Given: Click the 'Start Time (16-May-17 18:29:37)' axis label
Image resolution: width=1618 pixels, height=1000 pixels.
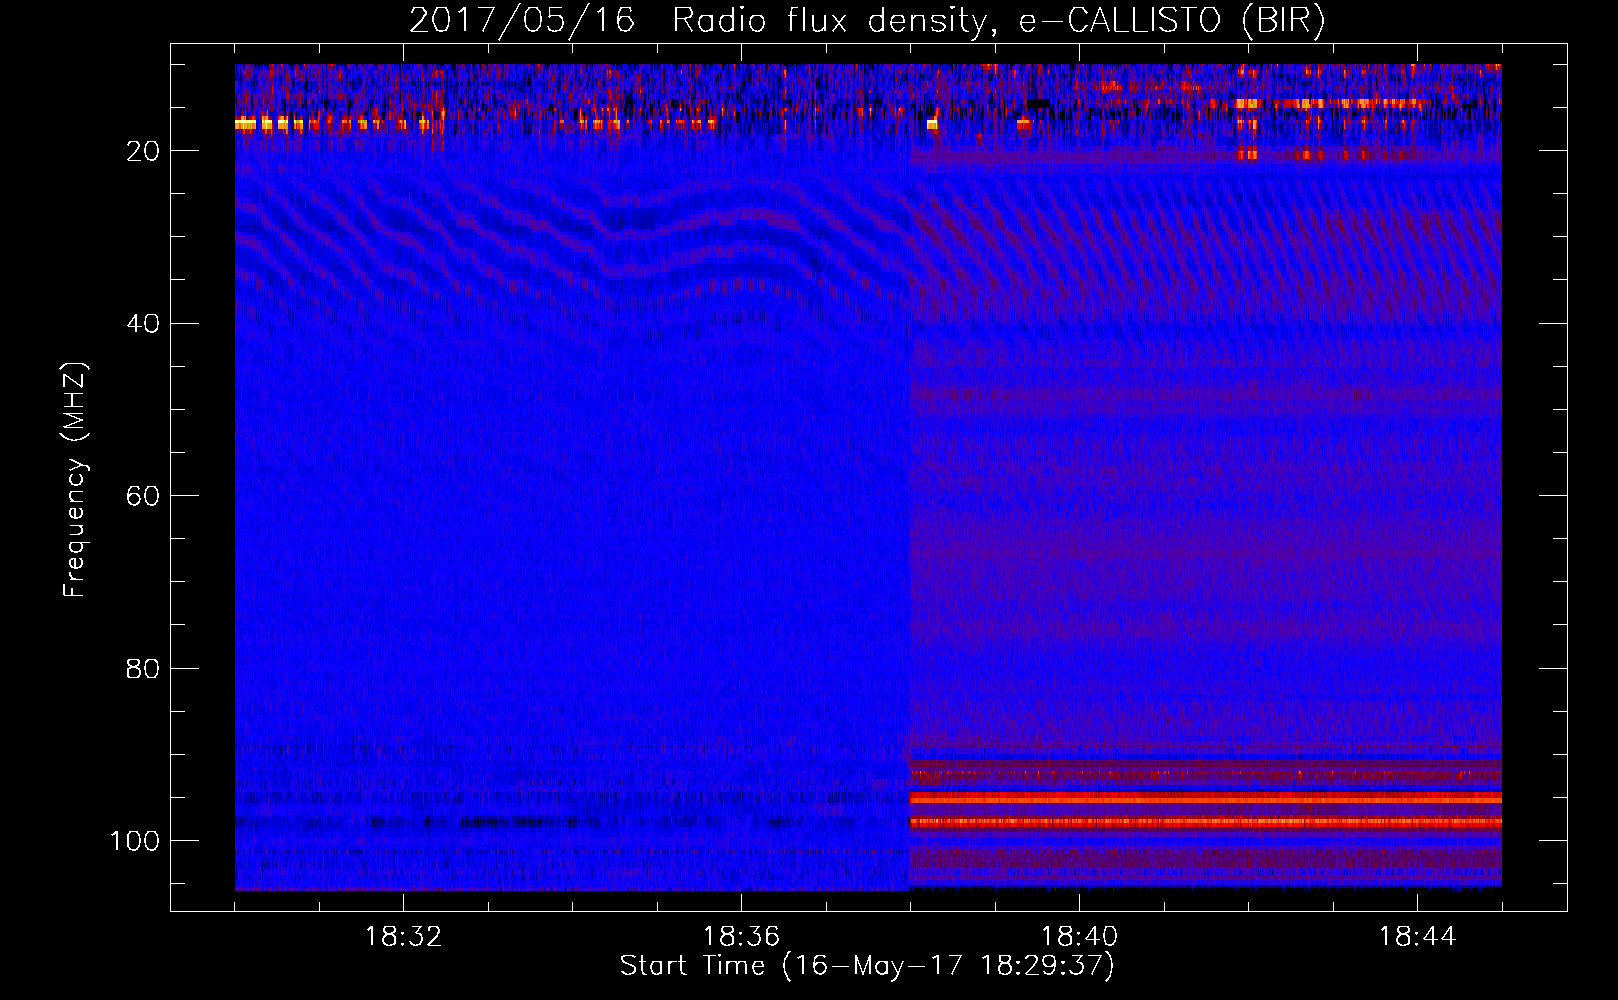Looking at the screenshot, I should click(867, 966).
